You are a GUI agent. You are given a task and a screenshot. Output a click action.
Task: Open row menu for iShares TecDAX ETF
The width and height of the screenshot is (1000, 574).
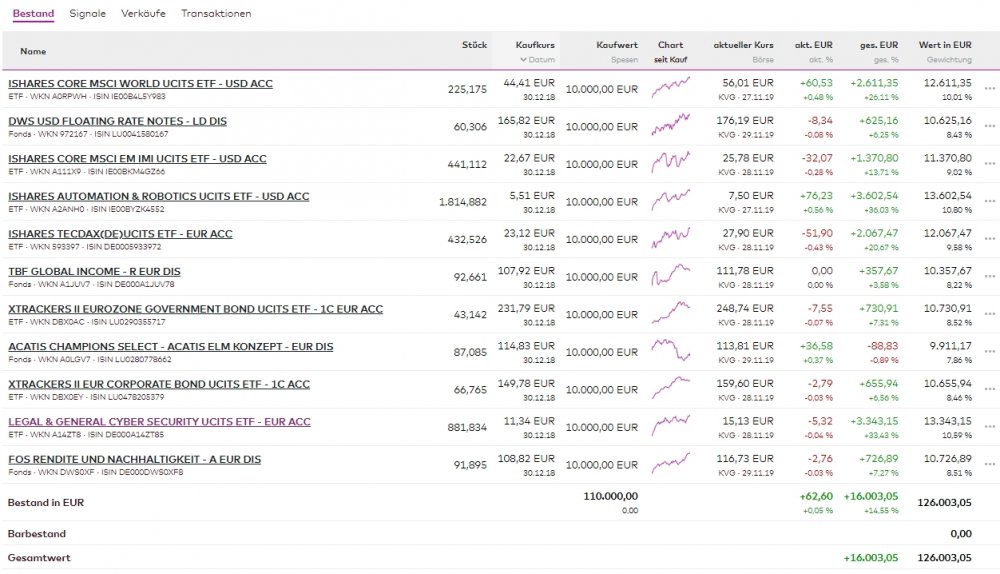(x=990, y=240)
